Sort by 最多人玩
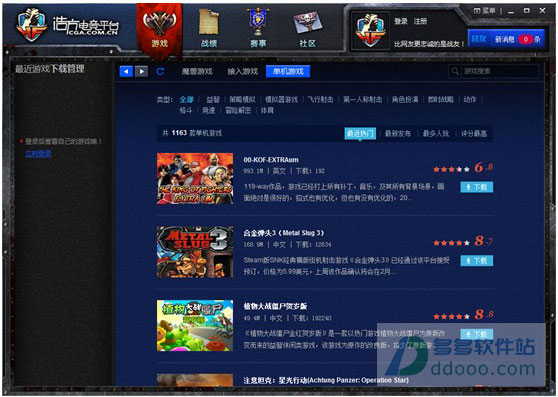This screenshot has width=558, height=397. pyautogui.click(x=436, y=133)
